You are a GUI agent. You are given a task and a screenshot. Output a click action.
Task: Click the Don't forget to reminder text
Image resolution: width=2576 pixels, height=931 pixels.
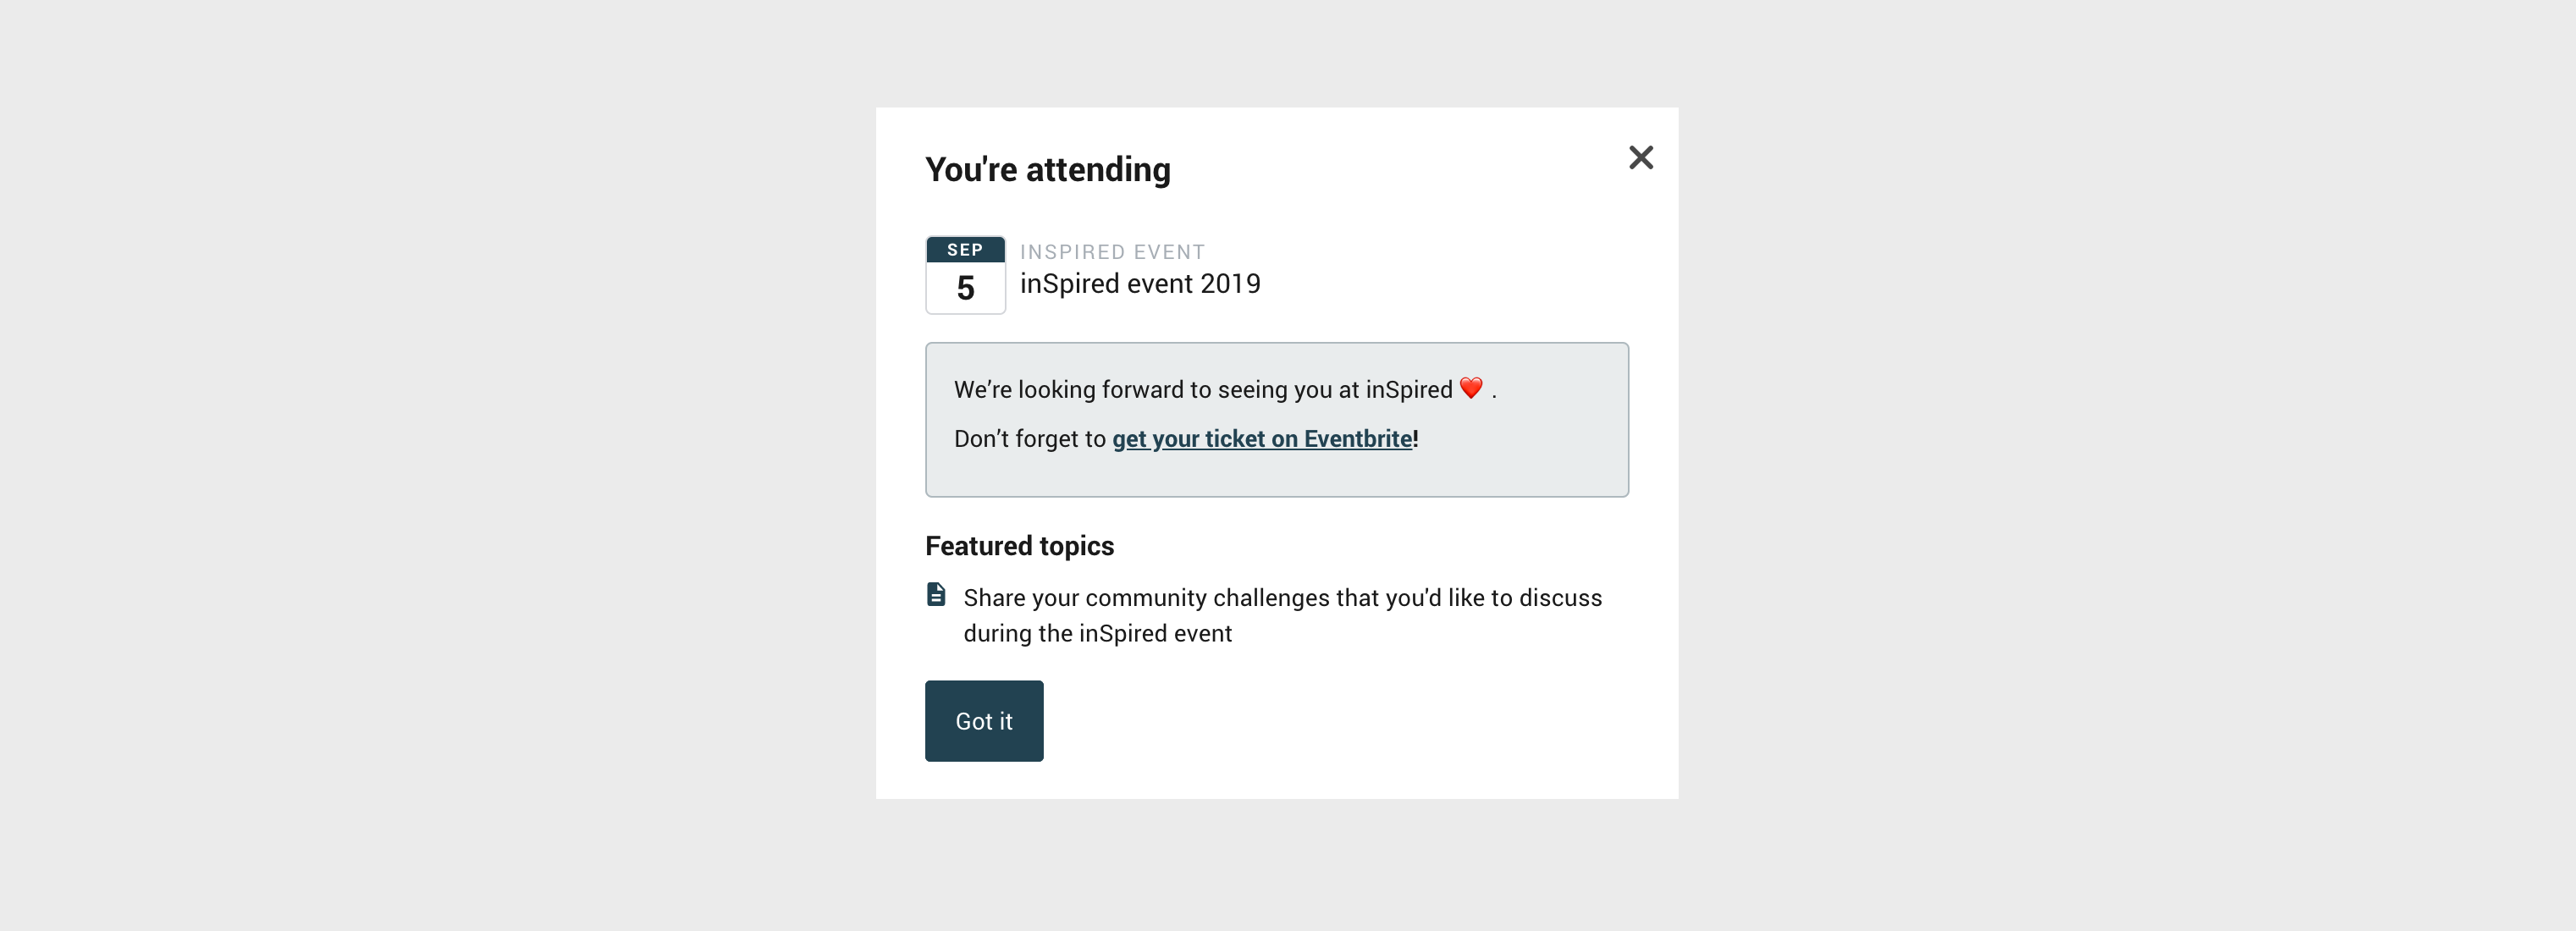tap(1030, 438)
